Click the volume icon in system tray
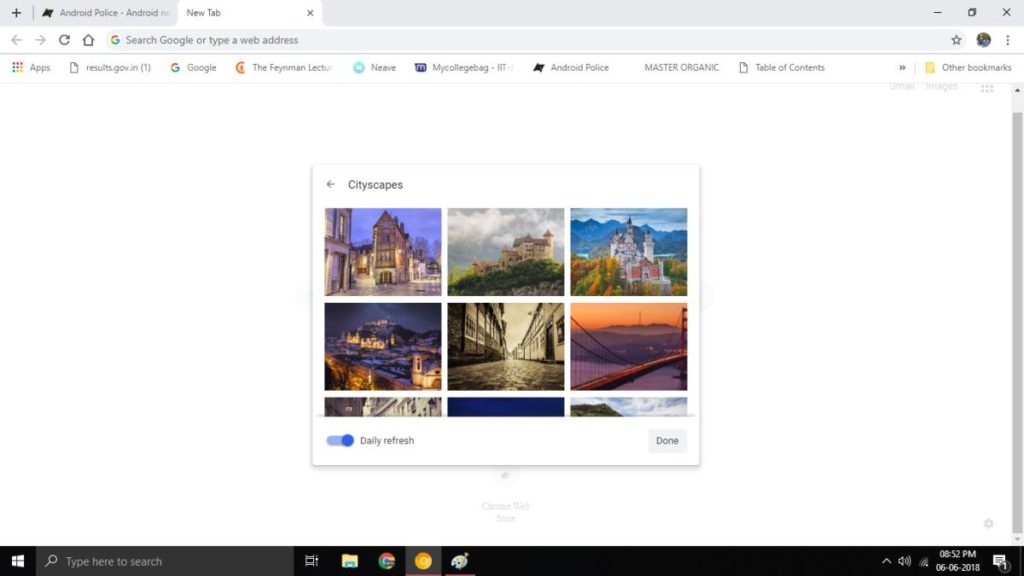1024x576 pixels. tap(904, 561)
